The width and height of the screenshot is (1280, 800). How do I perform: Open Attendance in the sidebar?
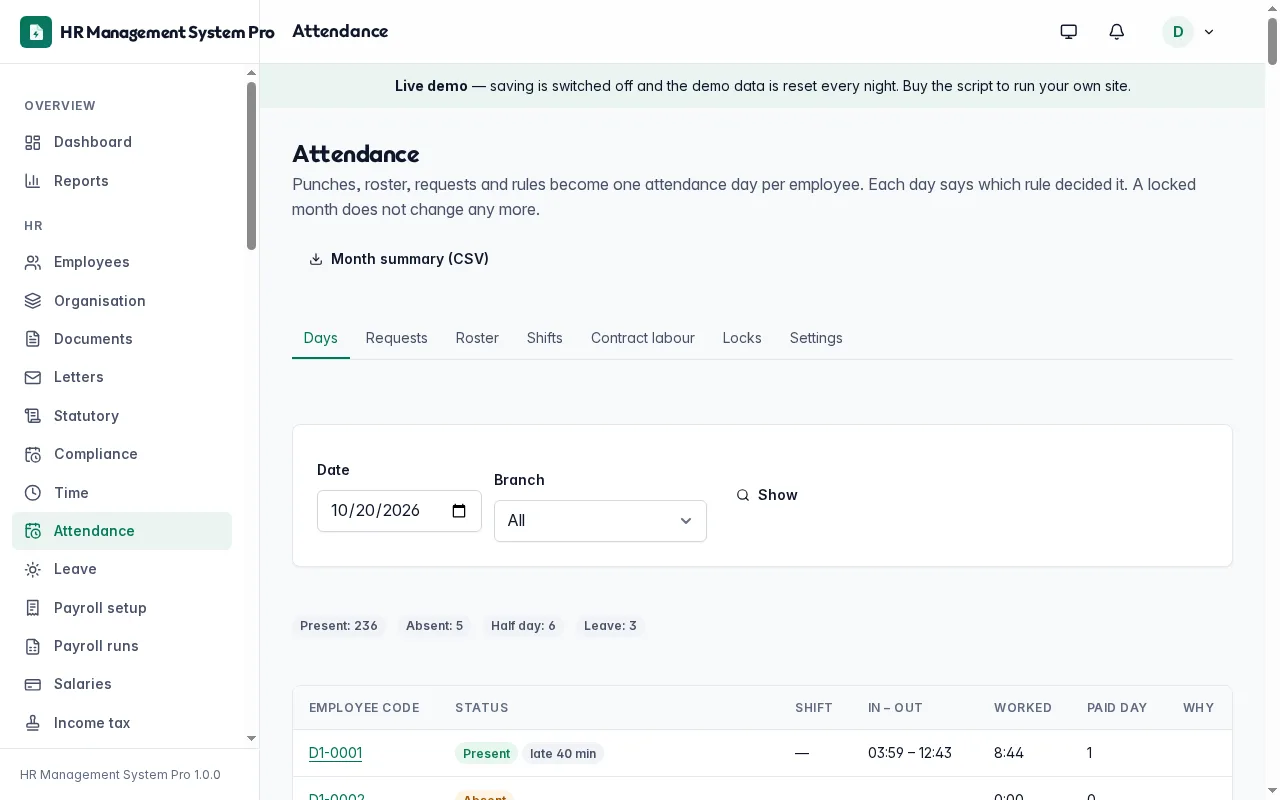(x=122, y=531)
